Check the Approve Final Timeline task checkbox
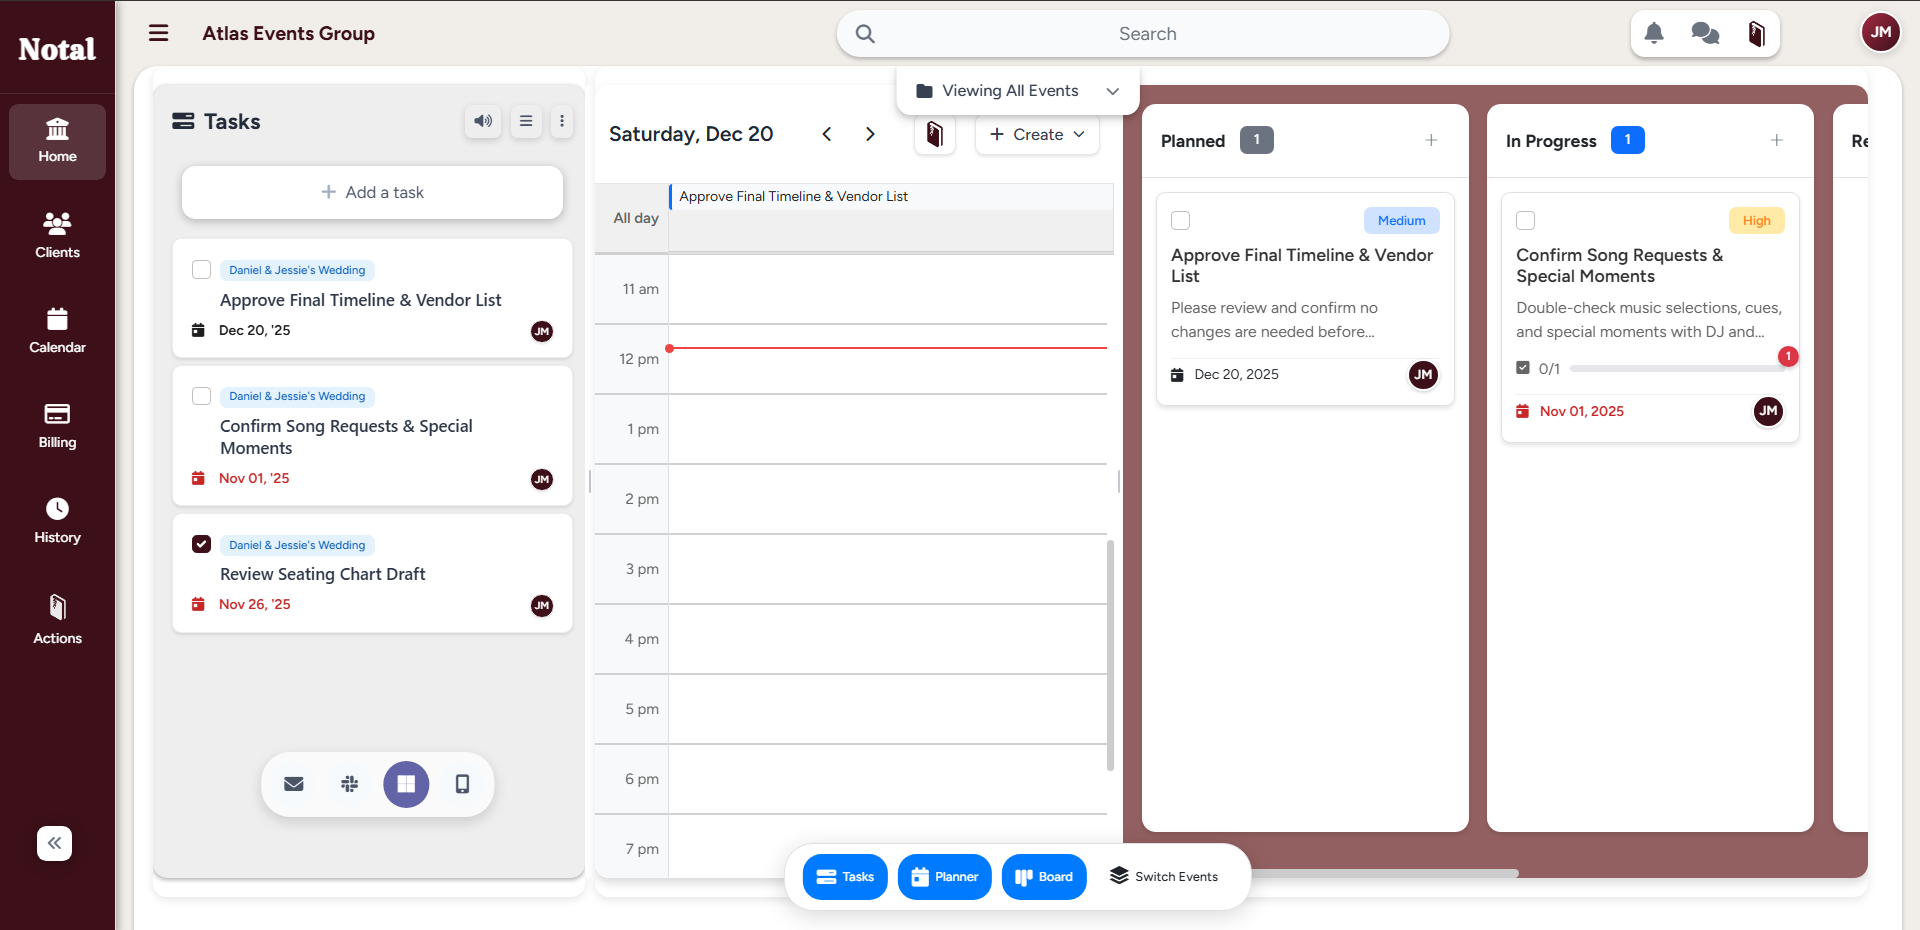1920x930 pixels. (x=201, y=270)
